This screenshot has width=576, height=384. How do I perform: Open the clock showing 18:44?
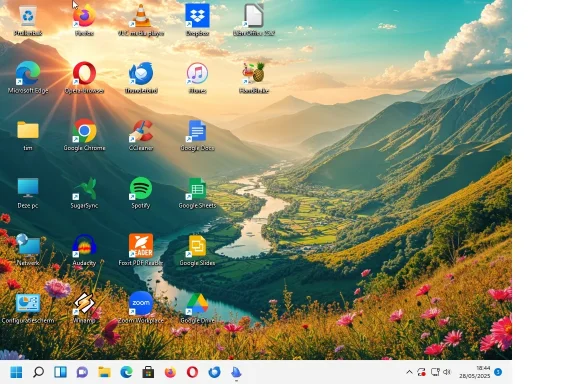click(x=474, y=372)
